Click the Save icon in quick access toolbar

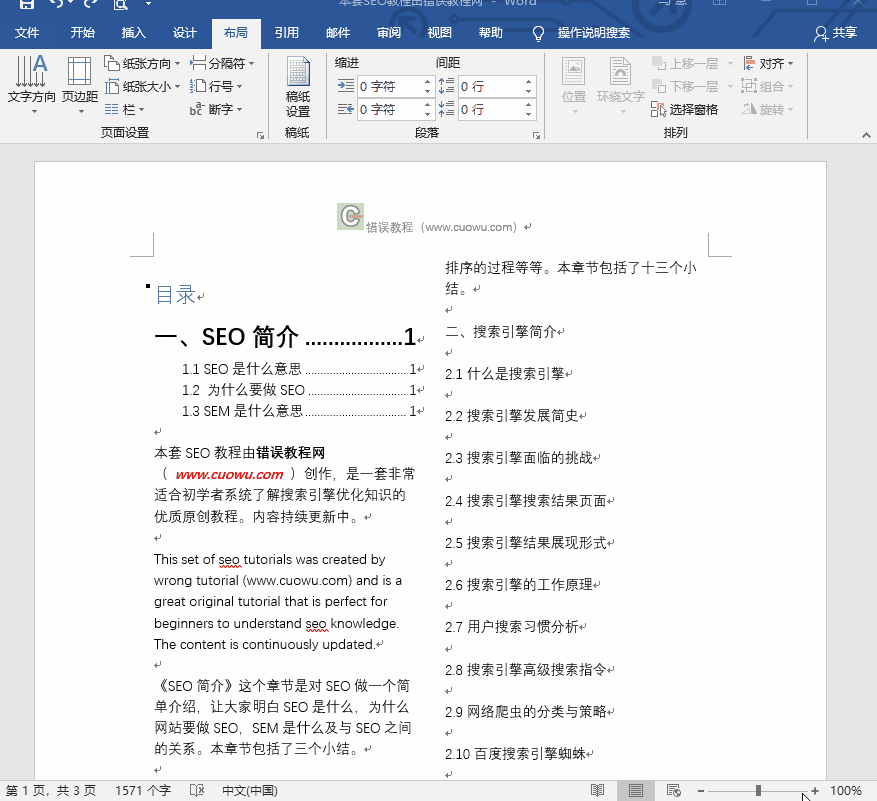(26, 4)
